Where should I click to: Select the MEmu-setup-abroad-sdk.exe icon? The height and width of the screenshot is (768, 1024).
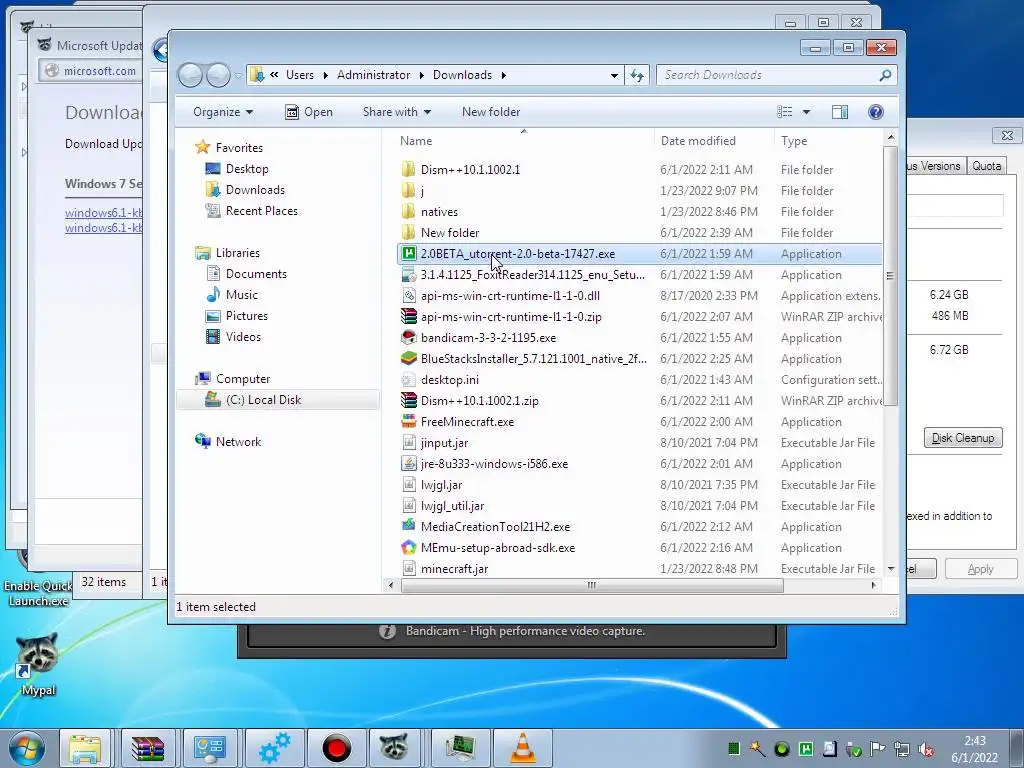pos(409,547)
